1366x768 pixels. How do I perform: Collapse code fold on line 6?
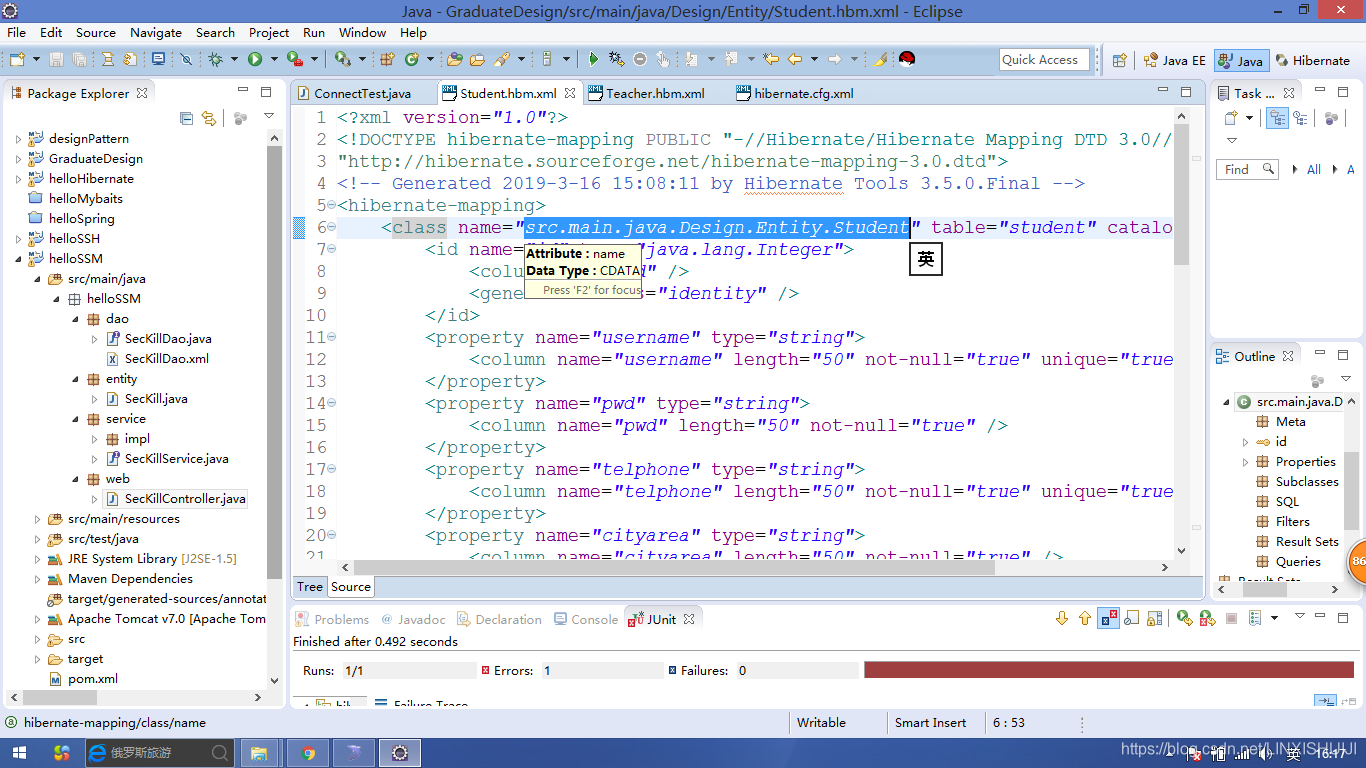pyautogui.click(x=331, y=227)
